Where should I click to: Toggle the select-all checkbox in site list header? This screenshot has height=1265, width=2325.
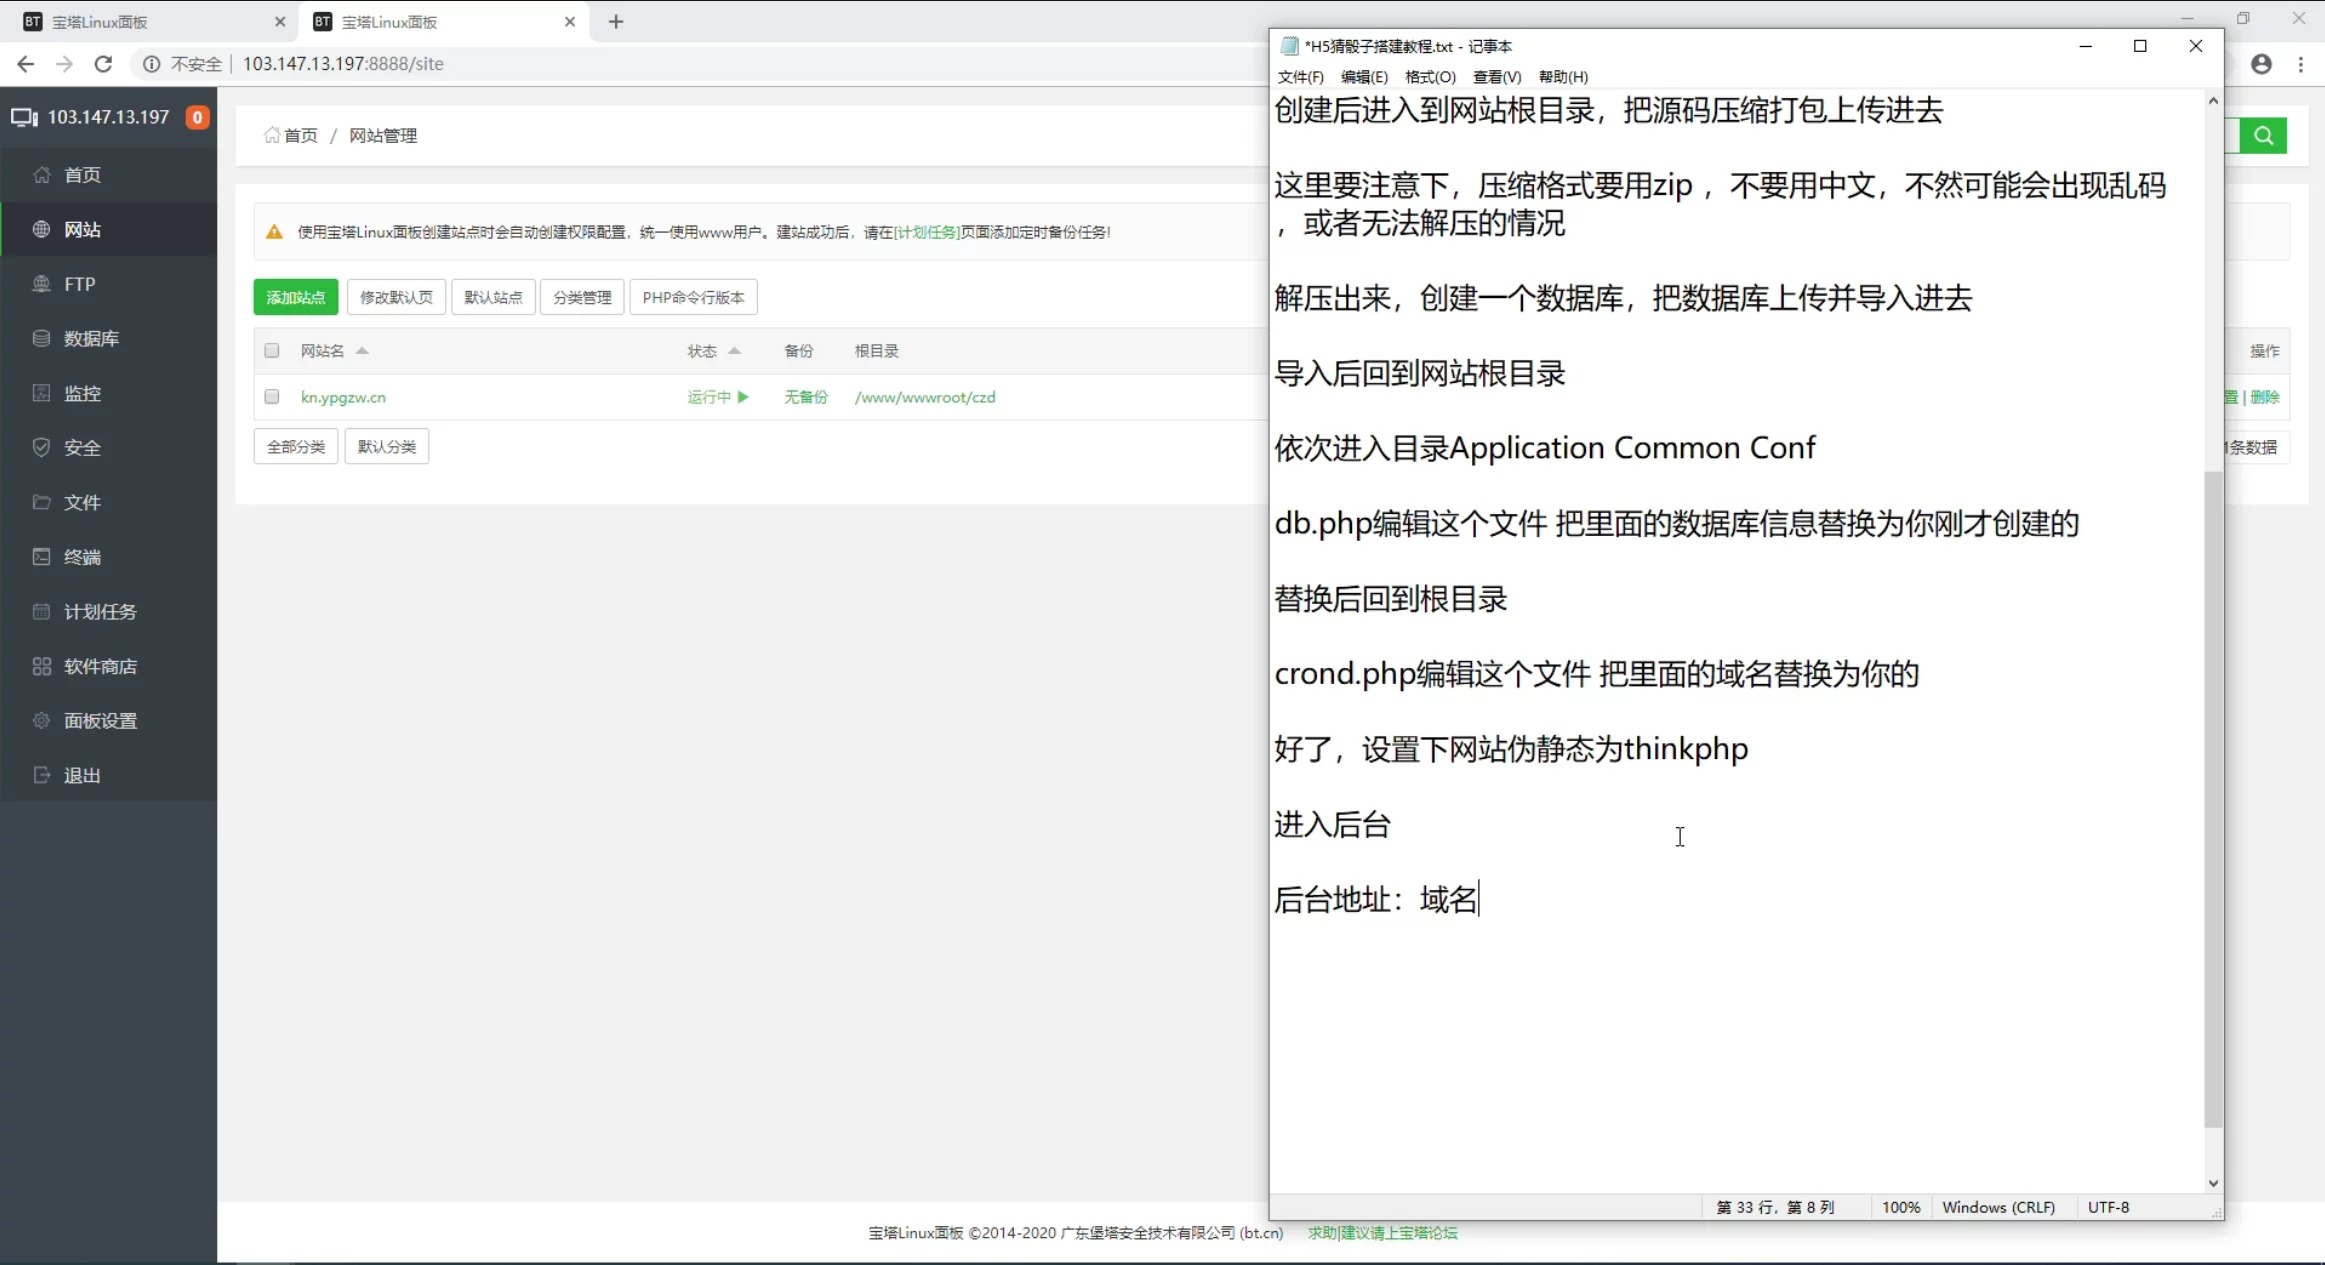point(271,350)
